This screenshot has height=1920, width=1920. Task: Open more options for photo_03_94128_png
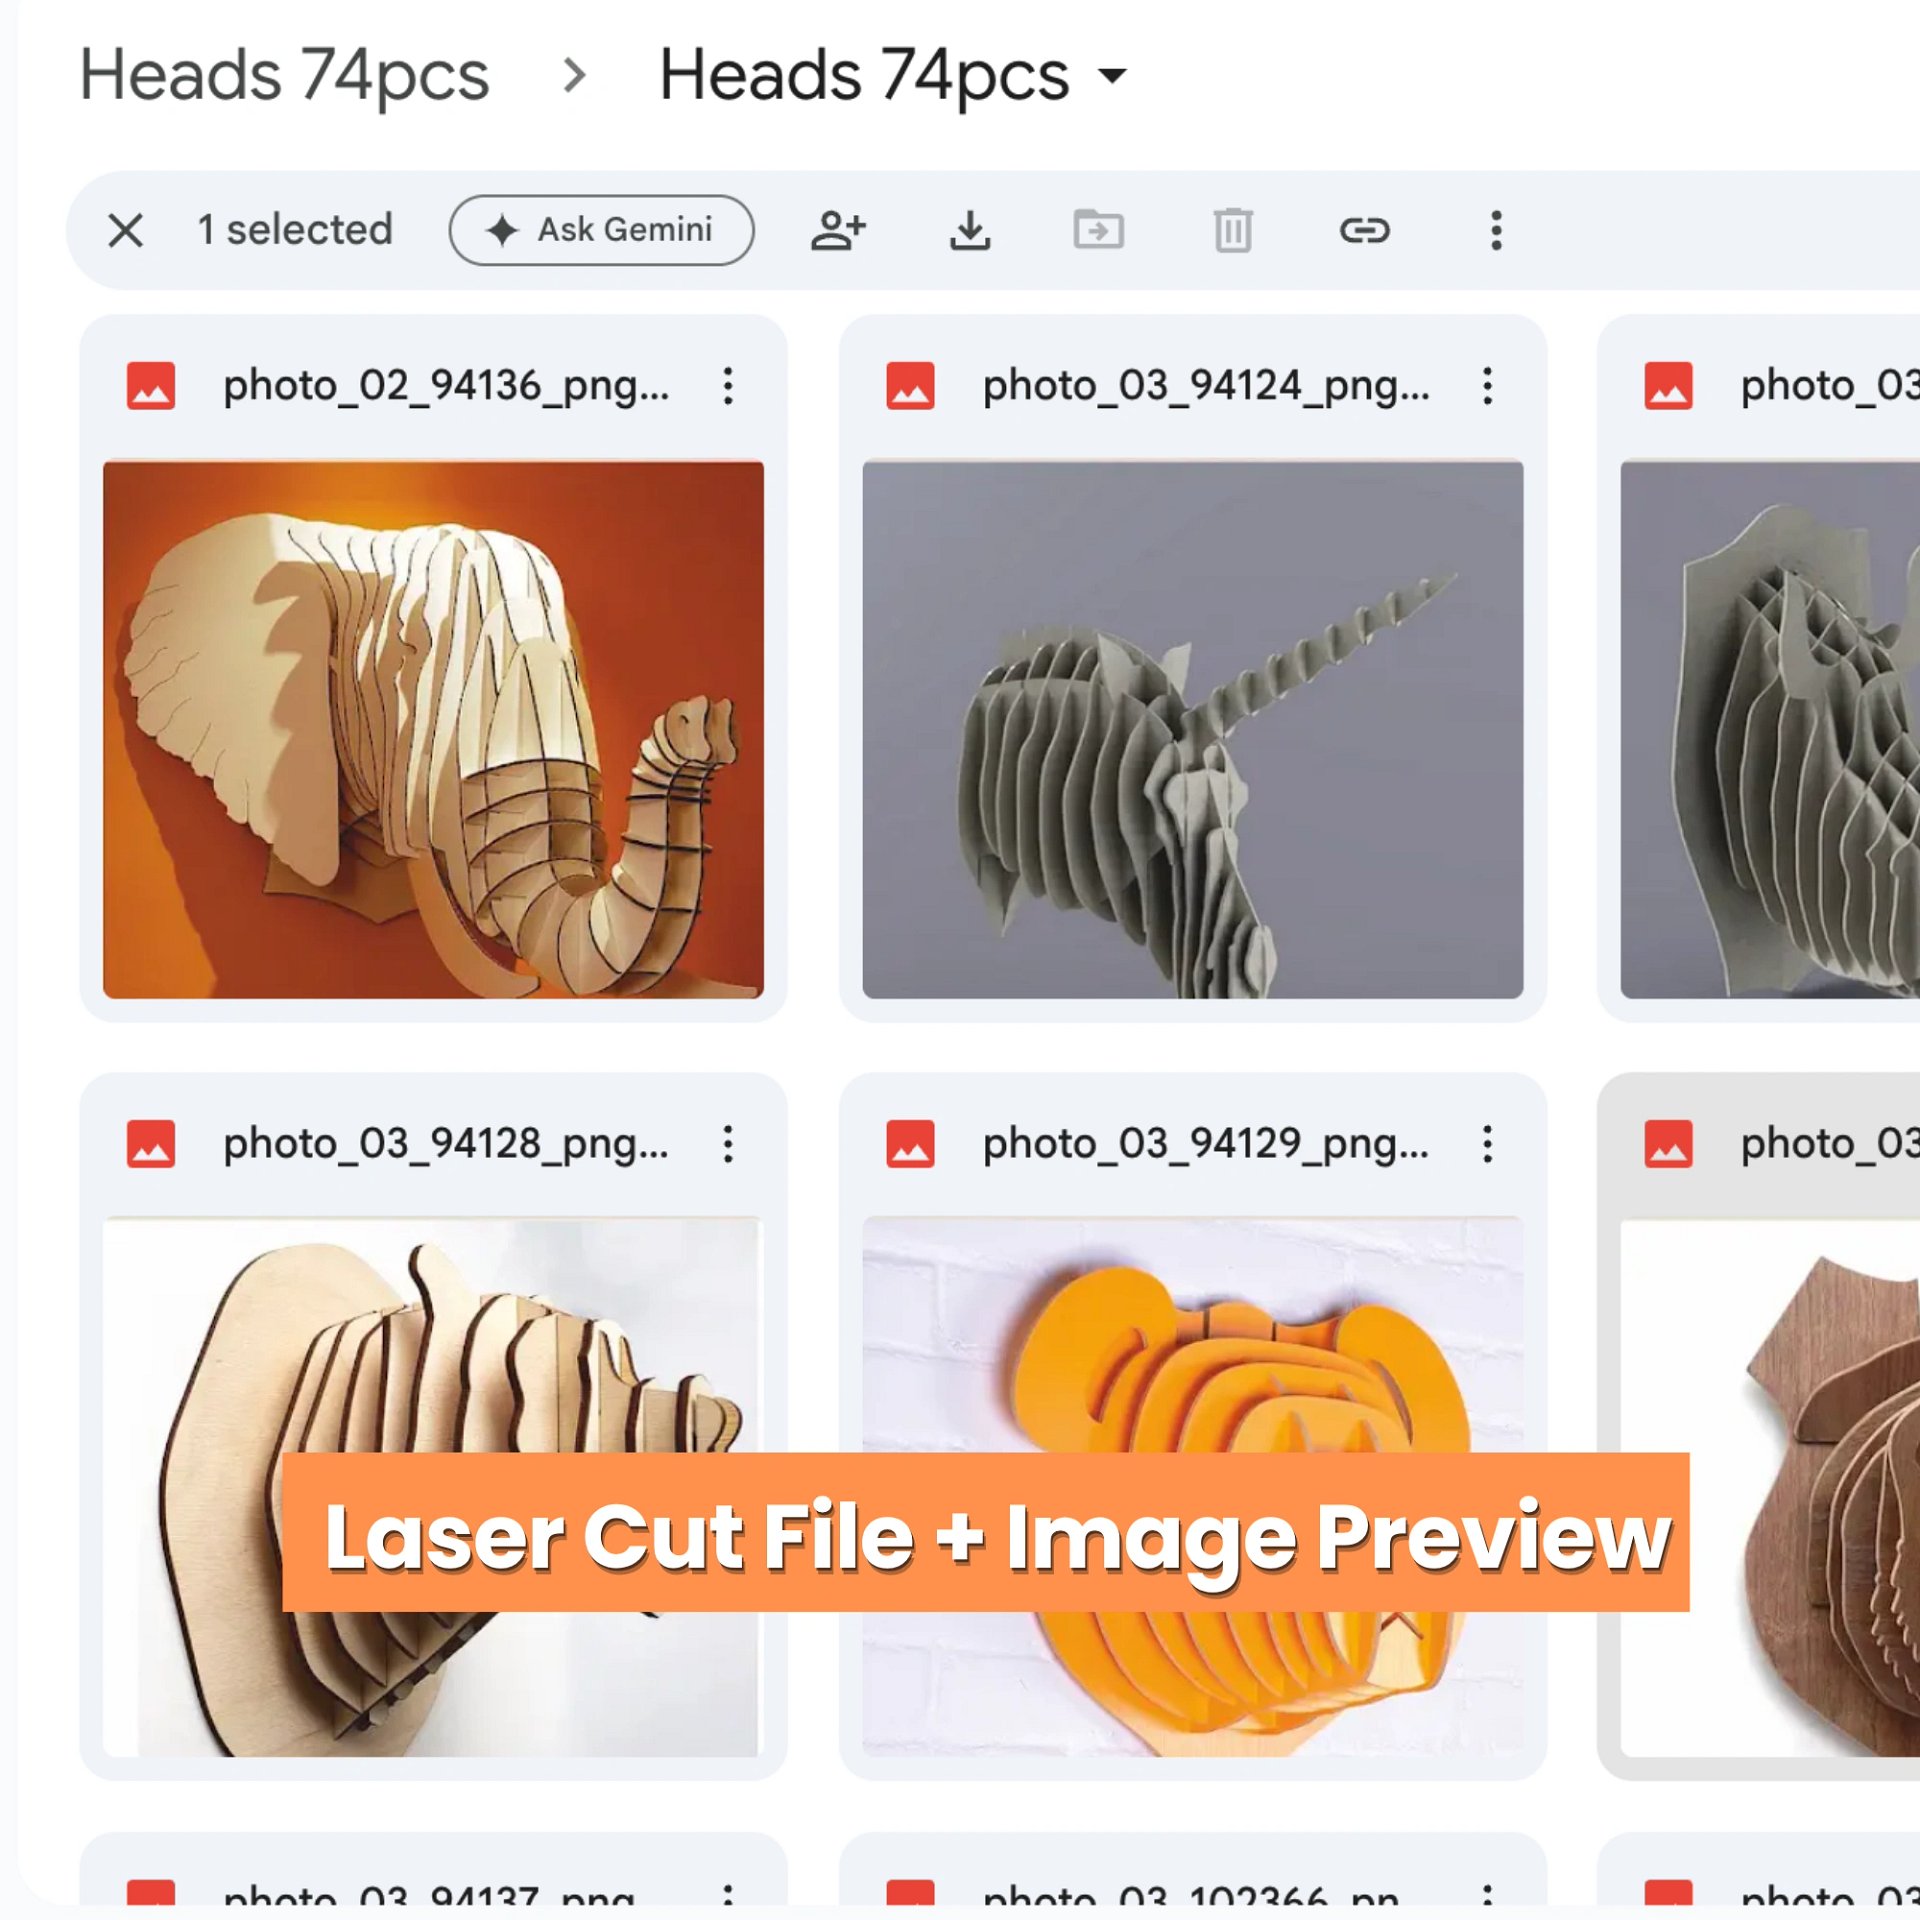pyautogui.click(x=728, y=1144)
